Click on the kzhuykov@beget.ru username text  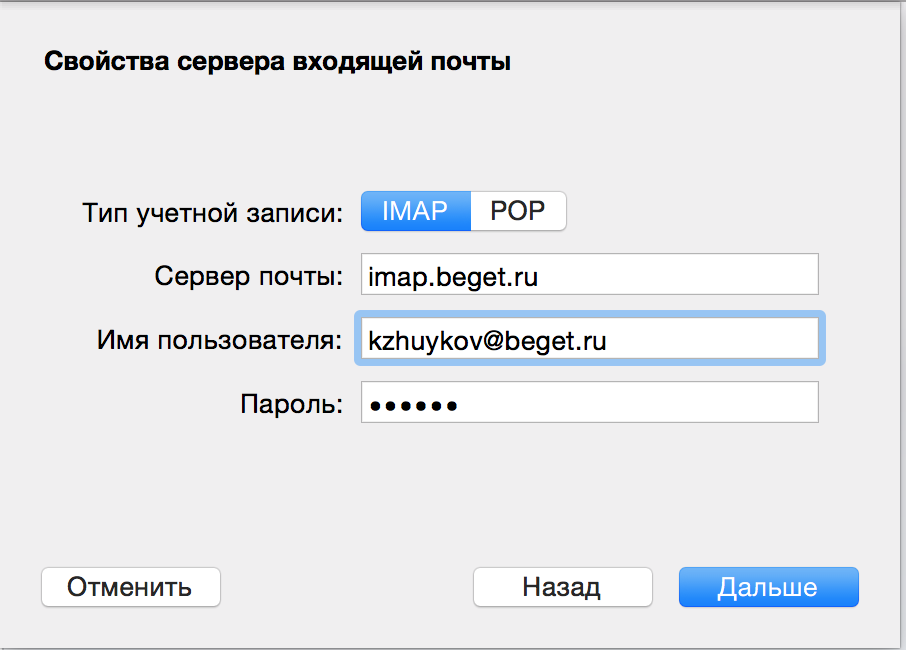[487, 340]
